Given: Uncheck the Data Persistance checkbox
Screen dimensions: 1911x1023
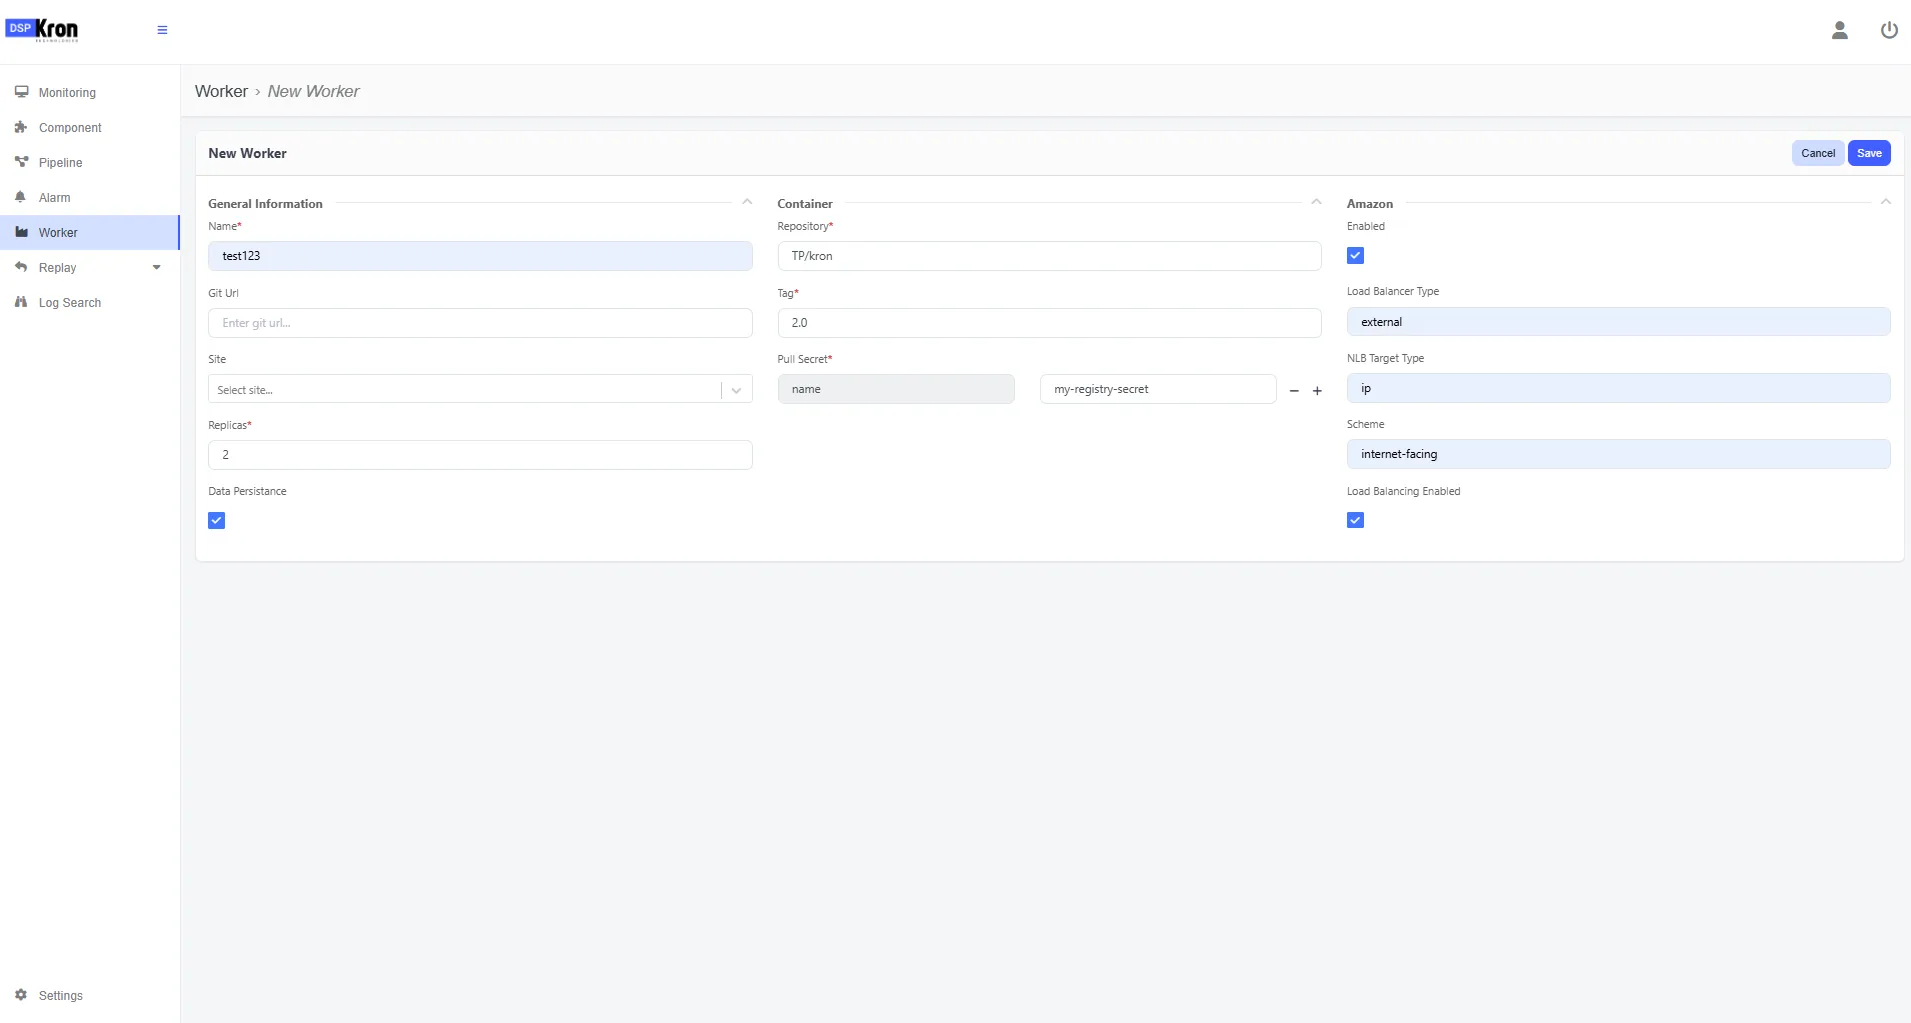Looking at the screenshot, I should point(216,520).
